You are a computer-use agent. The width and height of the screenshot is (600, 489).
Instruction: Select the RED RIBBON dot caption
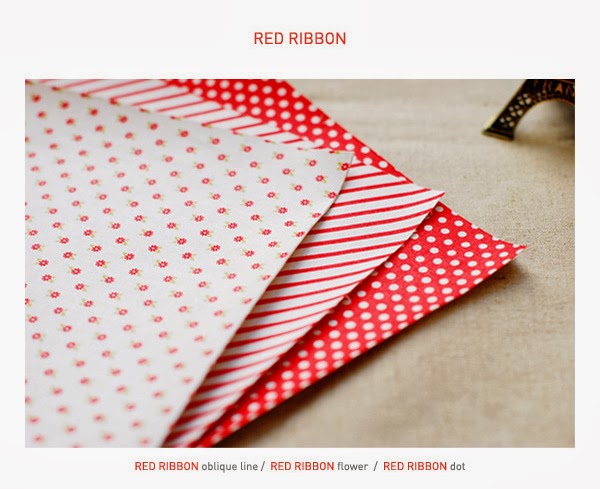(424, 466)
